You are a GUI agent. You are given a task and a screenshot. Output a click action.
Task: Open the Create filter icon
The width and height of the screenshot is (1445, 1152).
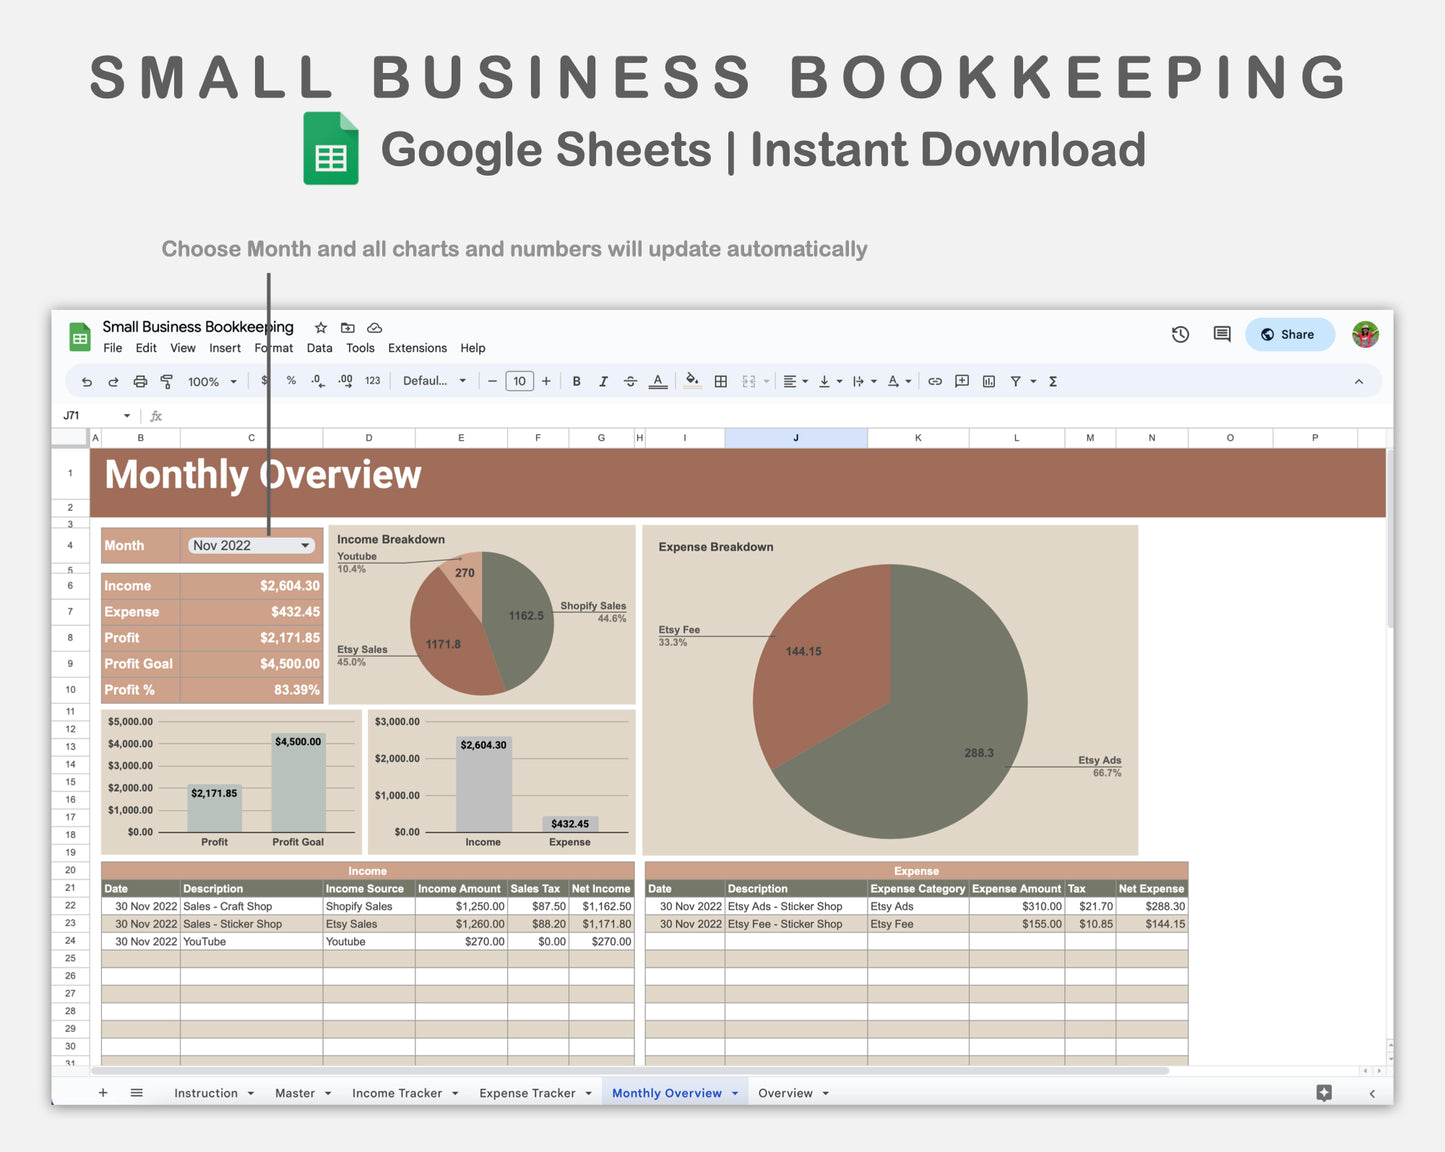[1016, 381]
